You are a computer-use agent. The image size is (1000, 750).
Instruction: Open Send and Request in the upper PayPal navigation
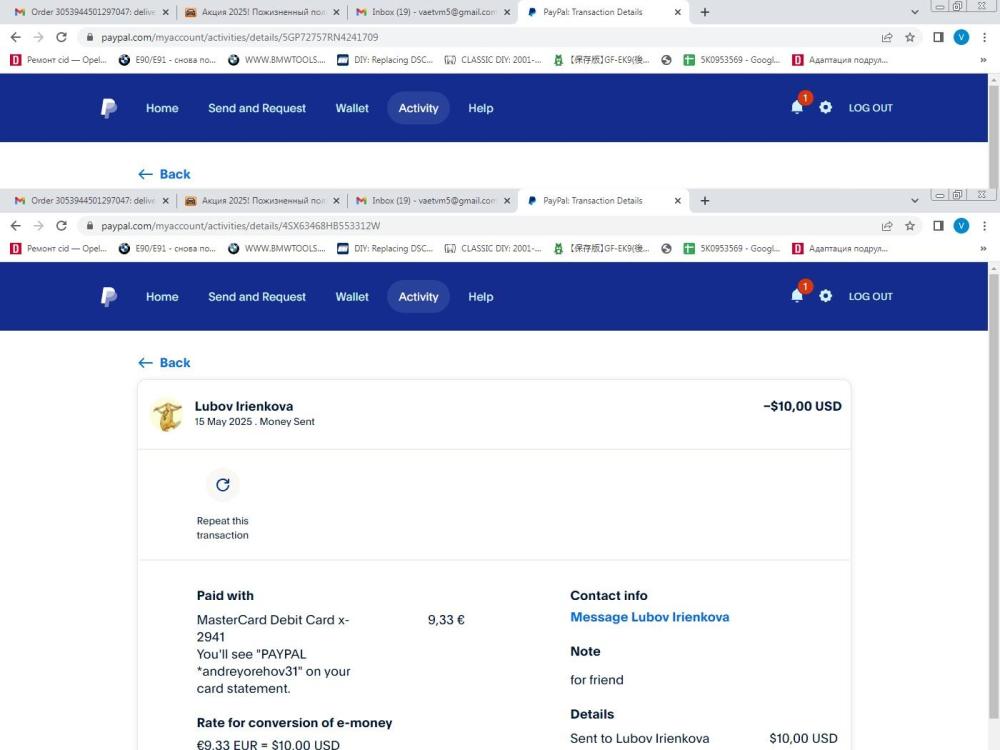[257, 108]
